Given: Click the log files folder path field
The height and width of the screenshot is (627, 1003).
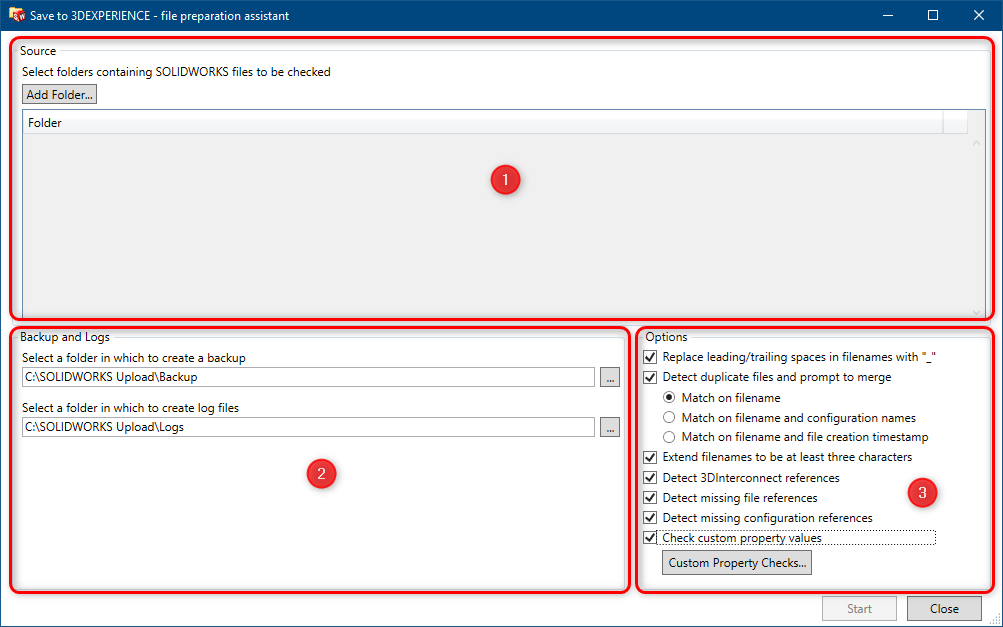Looking at the screenshot, I should [308, 427].
